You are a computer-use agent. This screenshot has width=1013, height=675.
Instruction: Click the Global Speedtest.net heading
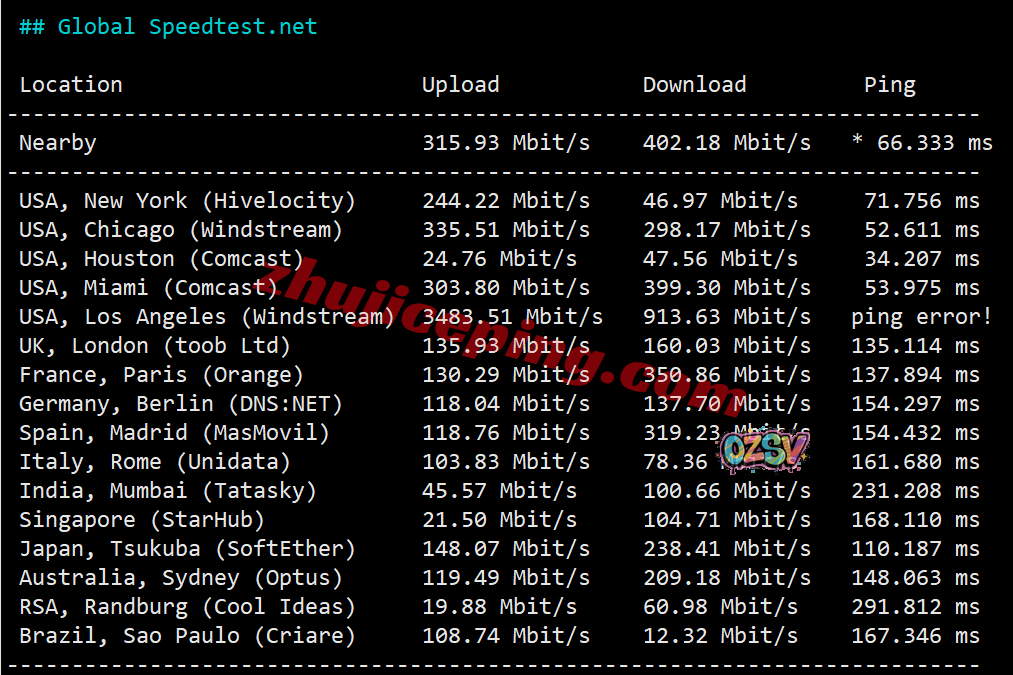[168, 27]
